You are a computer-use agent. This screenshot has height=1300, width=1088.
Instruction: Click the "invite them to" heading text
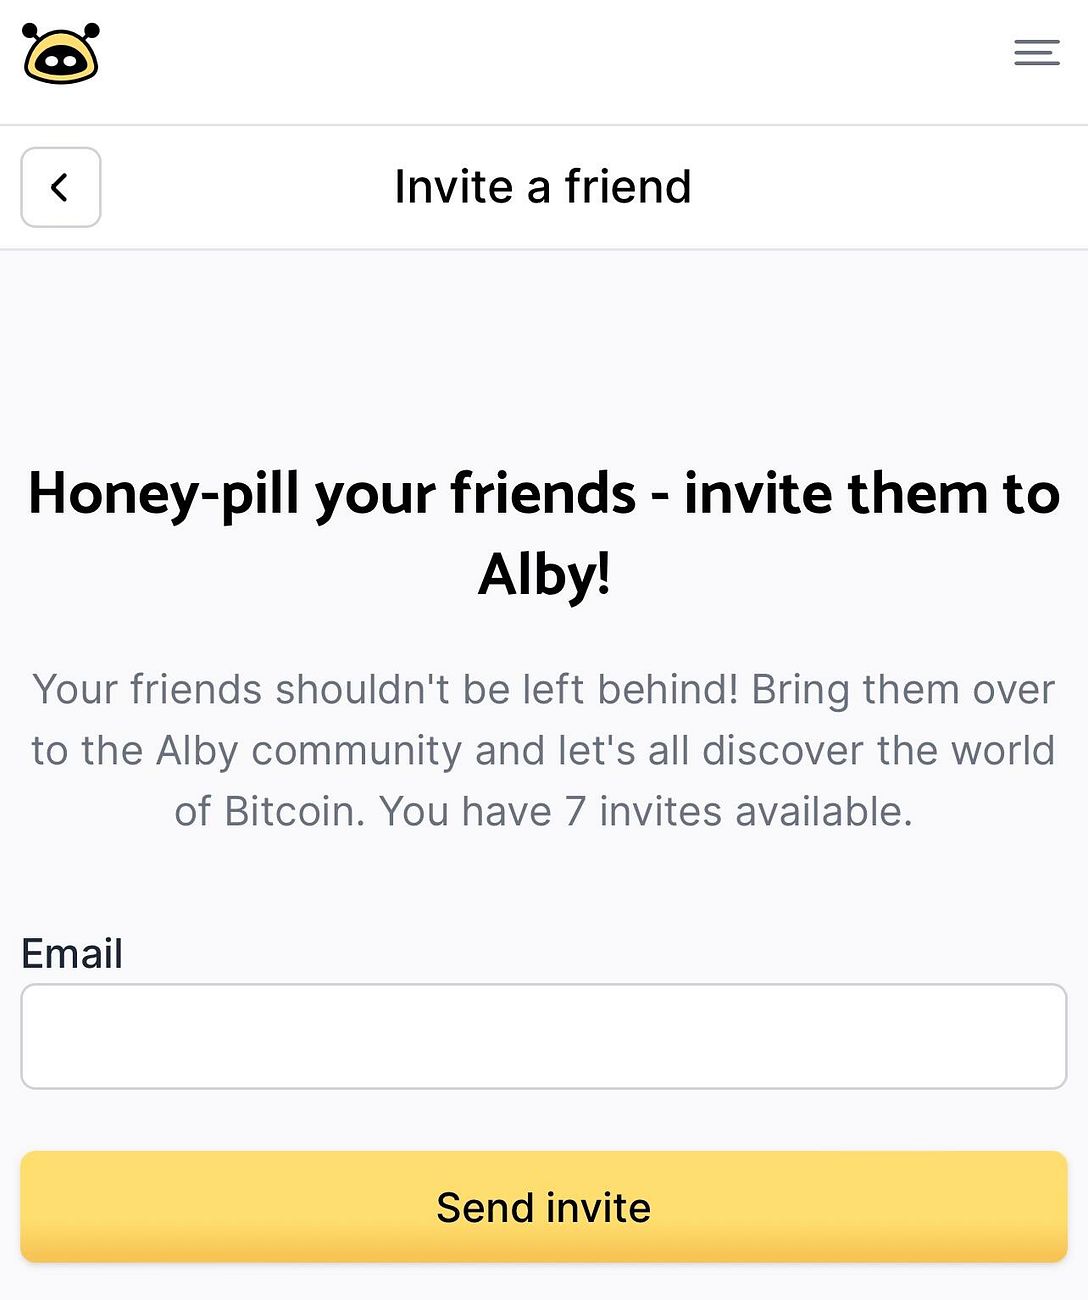[x=872, y=494]
